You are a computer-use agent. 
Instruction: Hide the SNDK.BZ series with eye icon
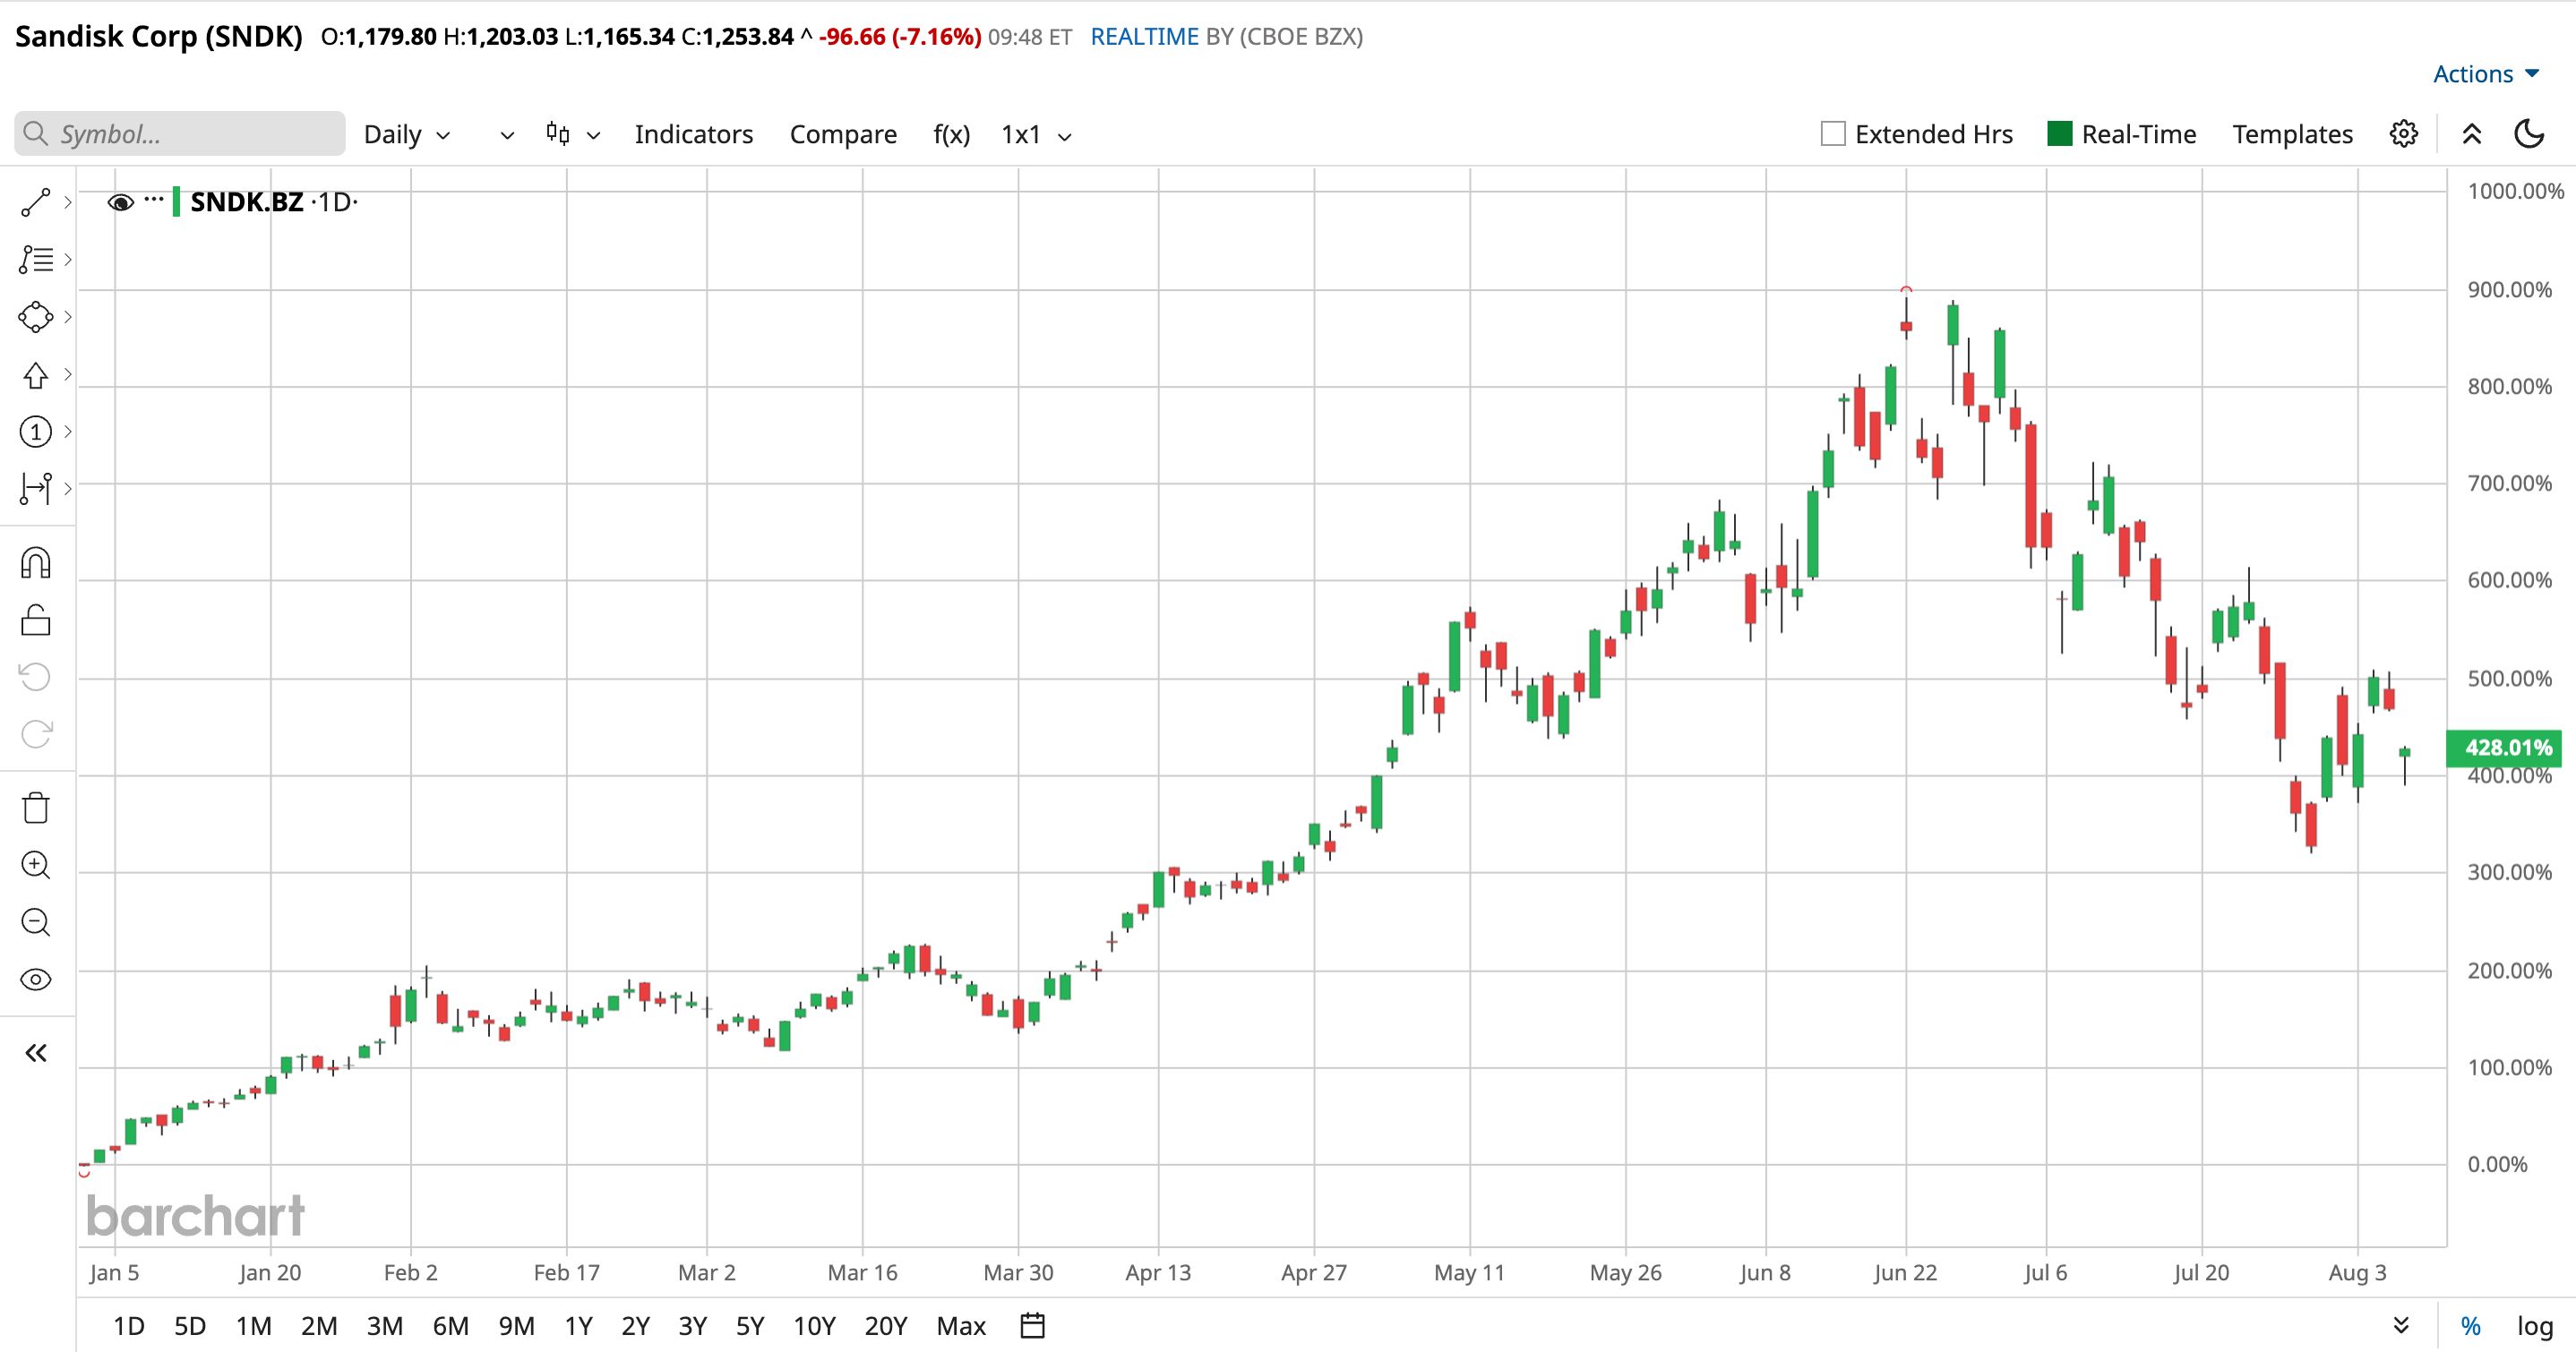pyautogui.click(x=120, y=203)
